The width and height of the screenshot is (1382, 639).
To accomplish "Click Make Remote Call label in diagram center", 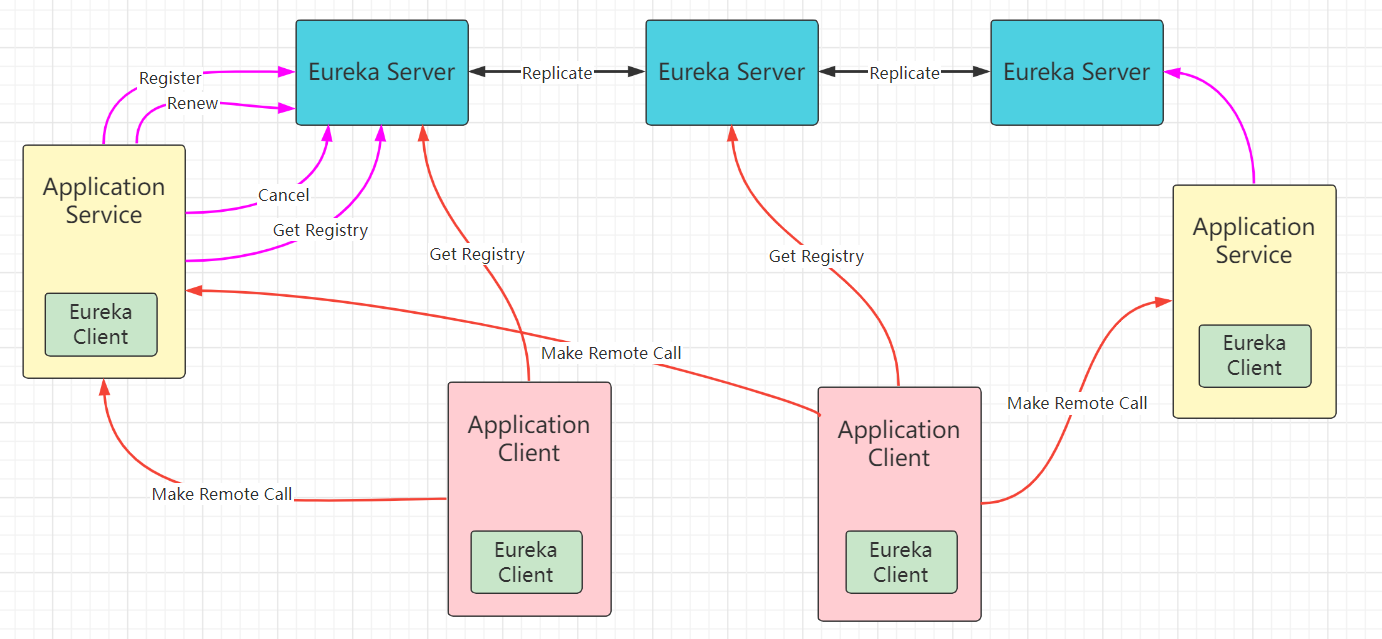I will pyautogui.click(x=611, y=353).
